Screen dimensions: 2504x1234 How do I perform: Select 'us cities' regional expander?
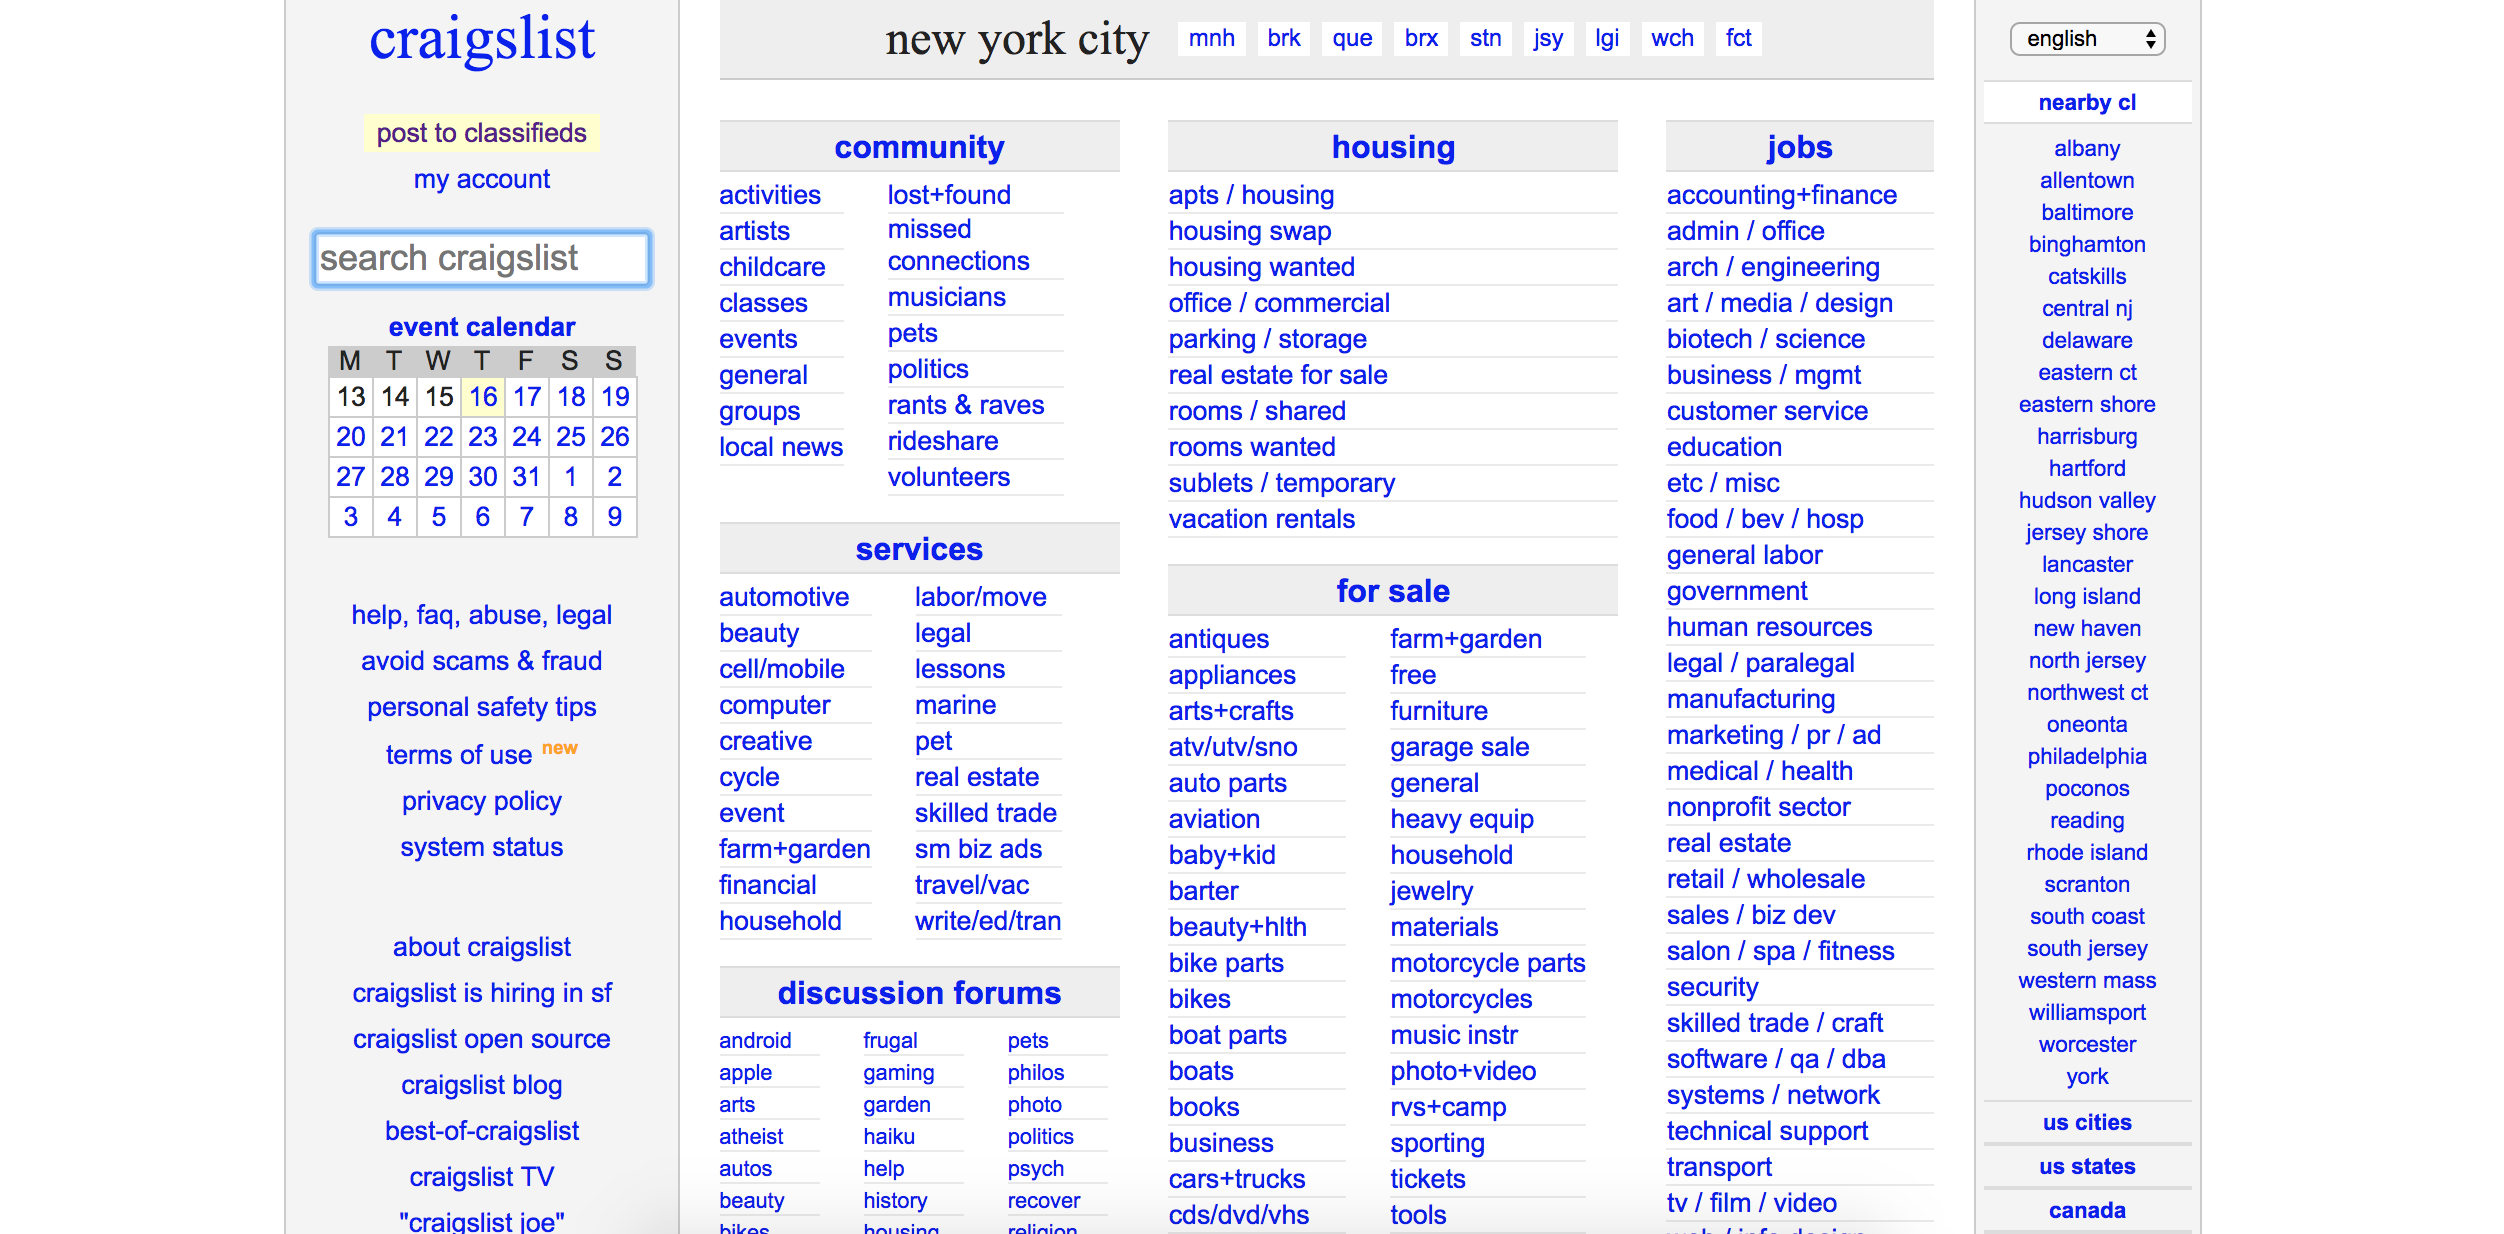pos(2087,1122)
